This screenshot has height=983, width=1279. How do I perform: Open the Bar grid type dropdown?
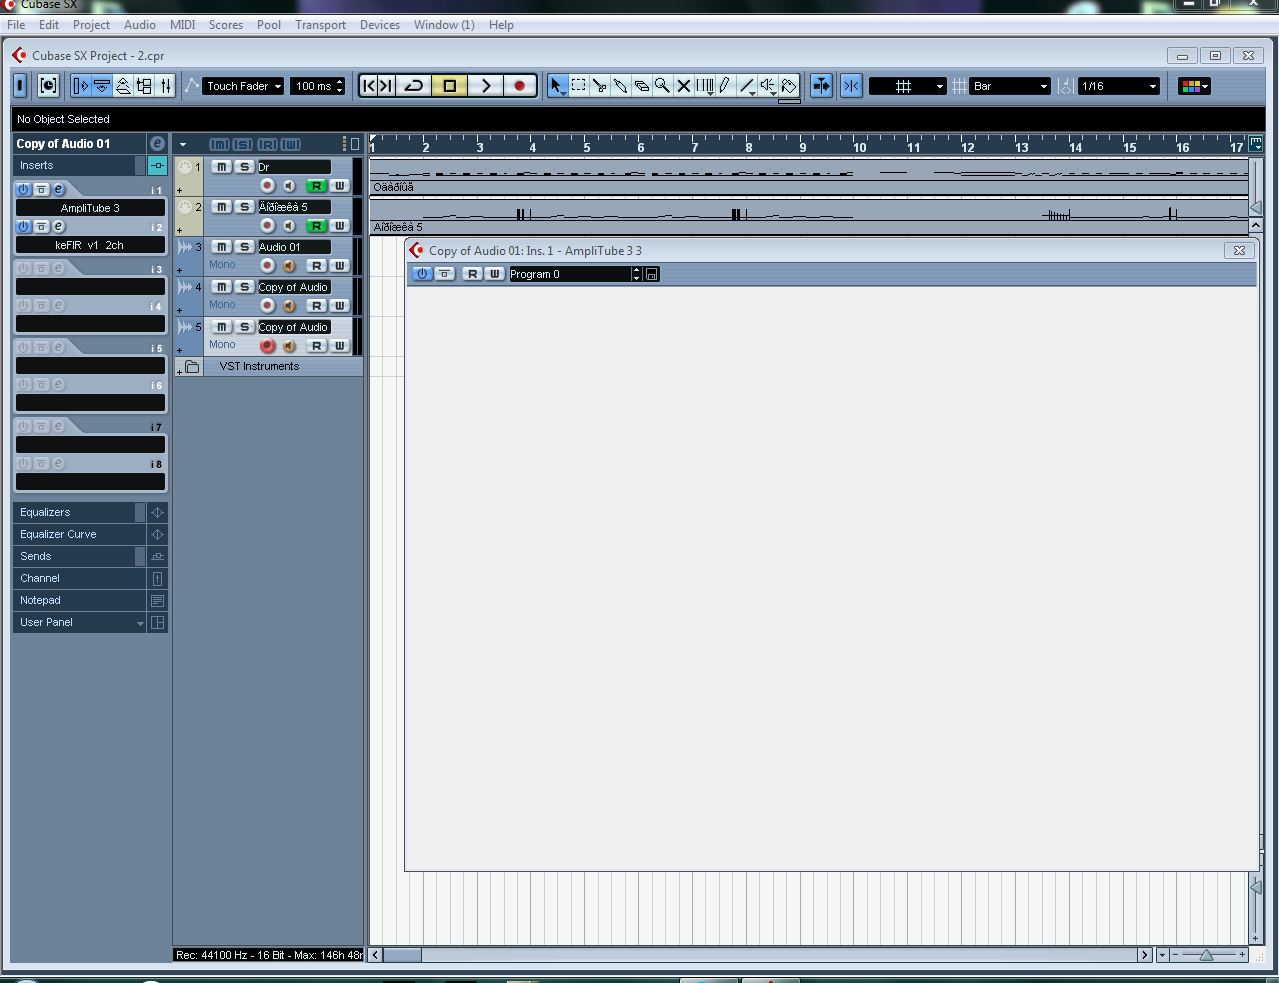point(1010,86)
